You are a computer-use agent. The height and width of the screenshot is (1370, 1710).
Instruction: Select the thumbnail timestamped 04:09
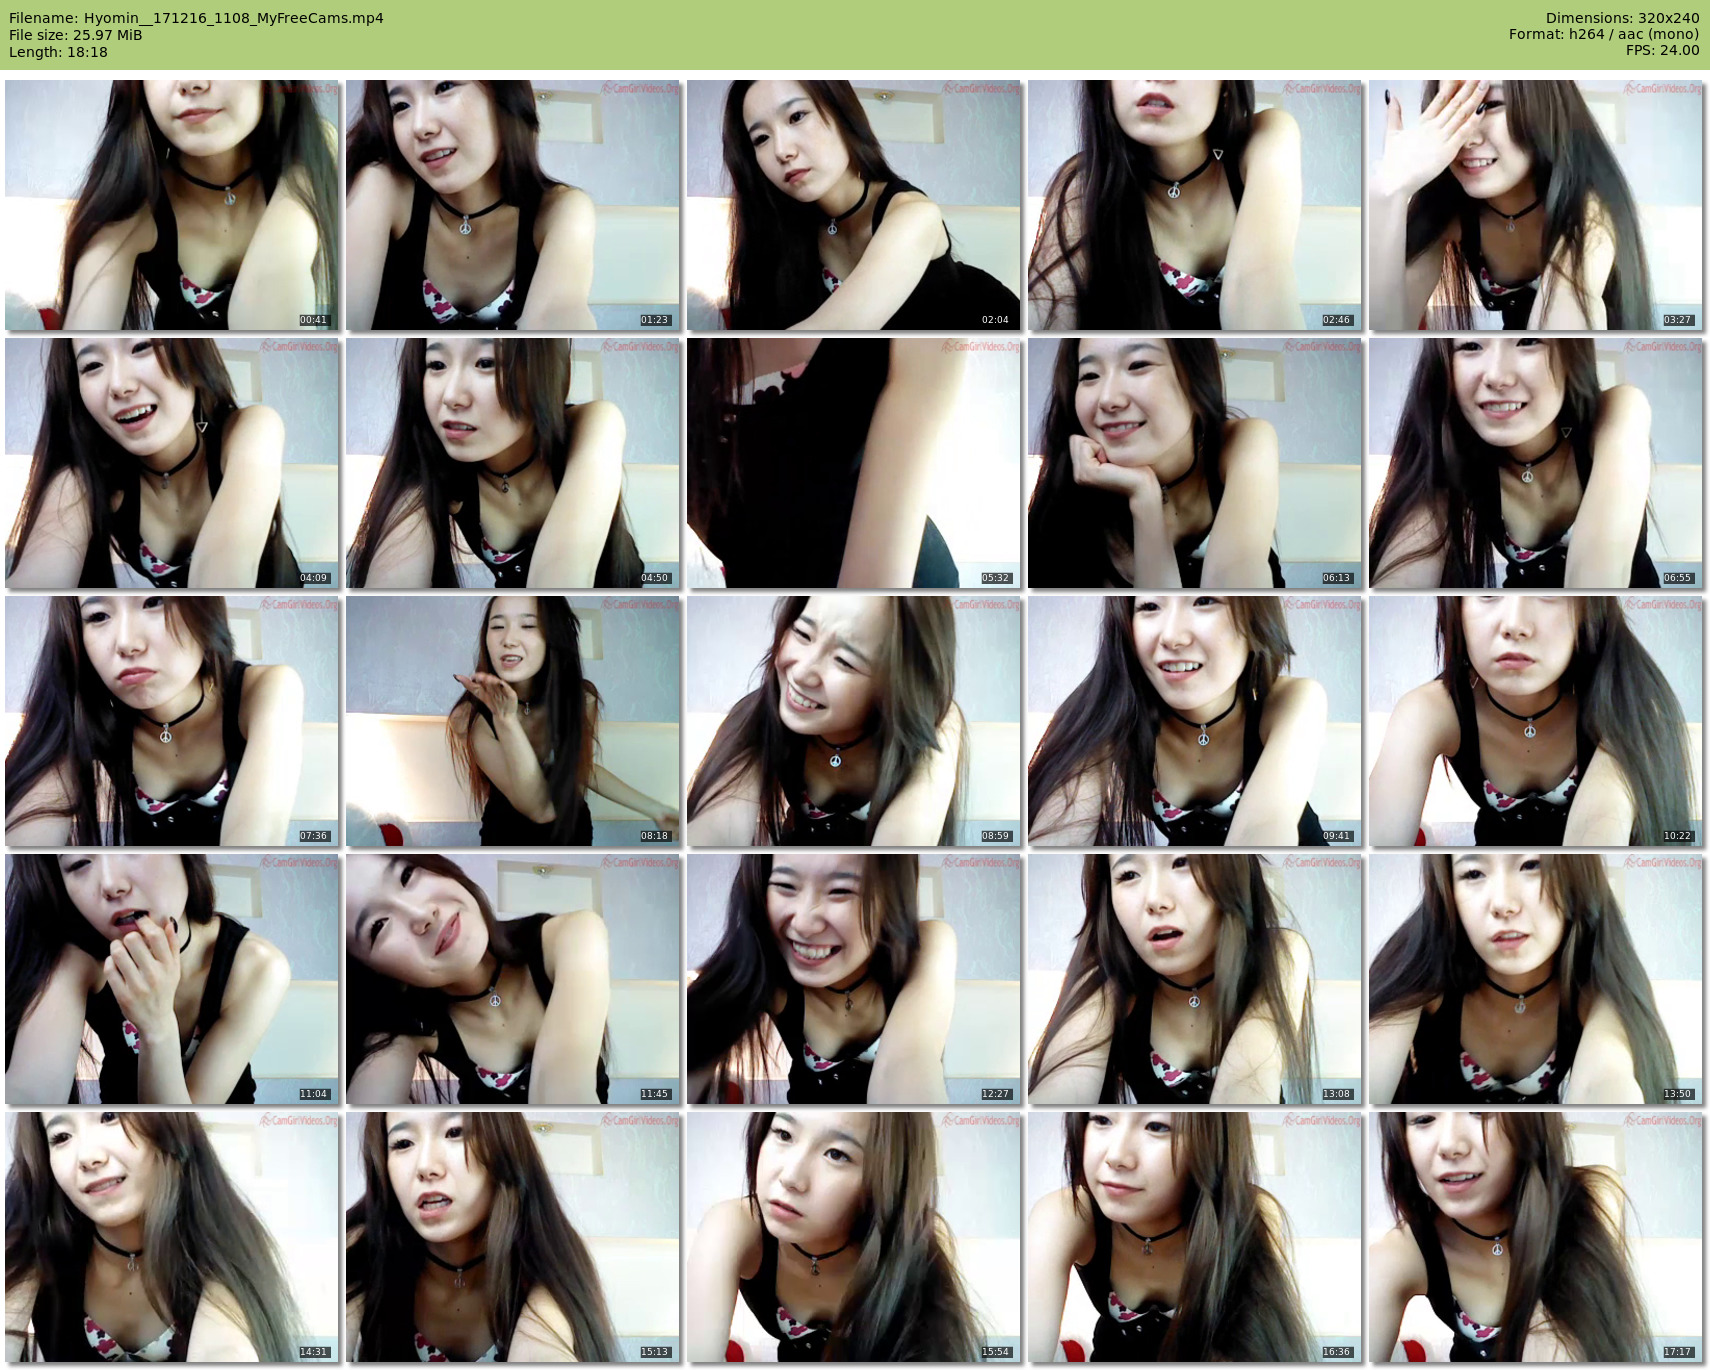172,463
